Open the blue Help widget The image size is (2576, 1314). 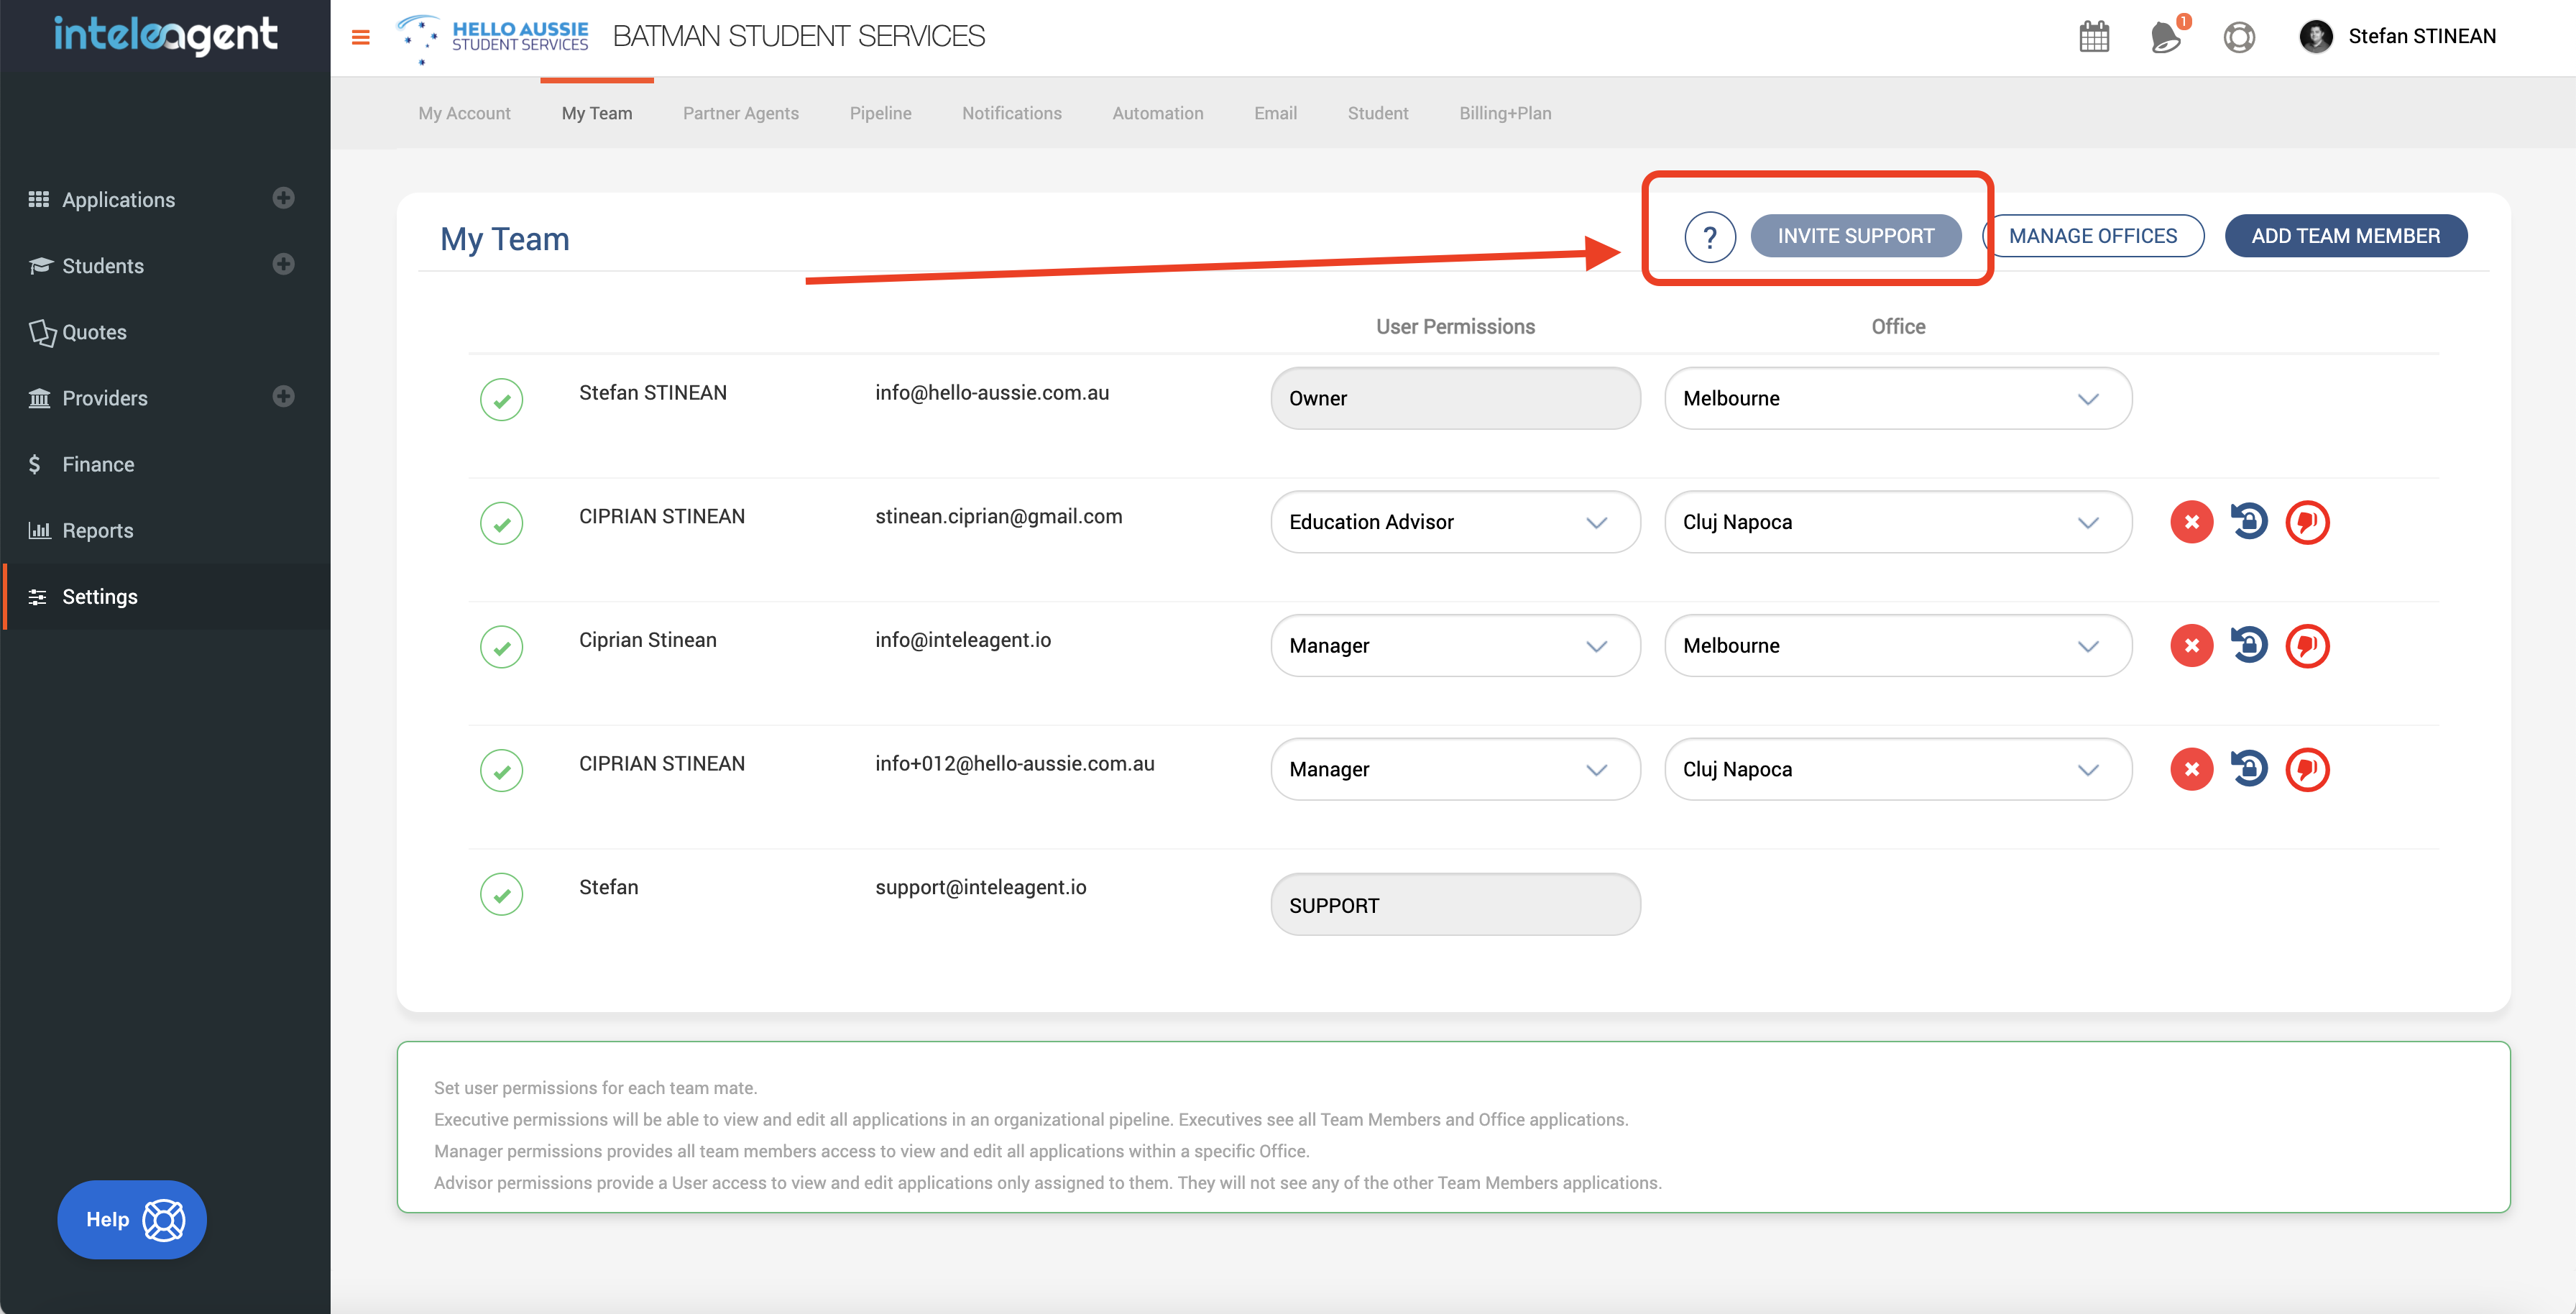tap(132, 1219)
